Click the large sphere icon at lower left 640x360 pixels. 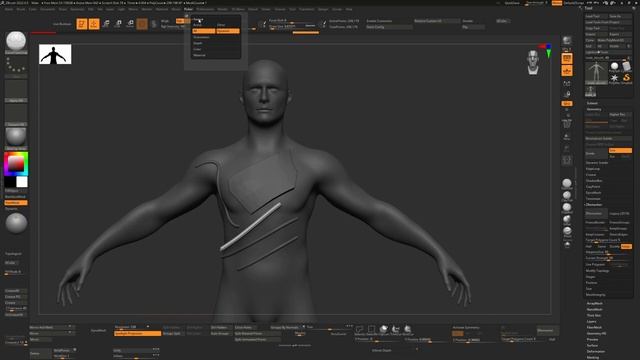click(x=16, y=223)
